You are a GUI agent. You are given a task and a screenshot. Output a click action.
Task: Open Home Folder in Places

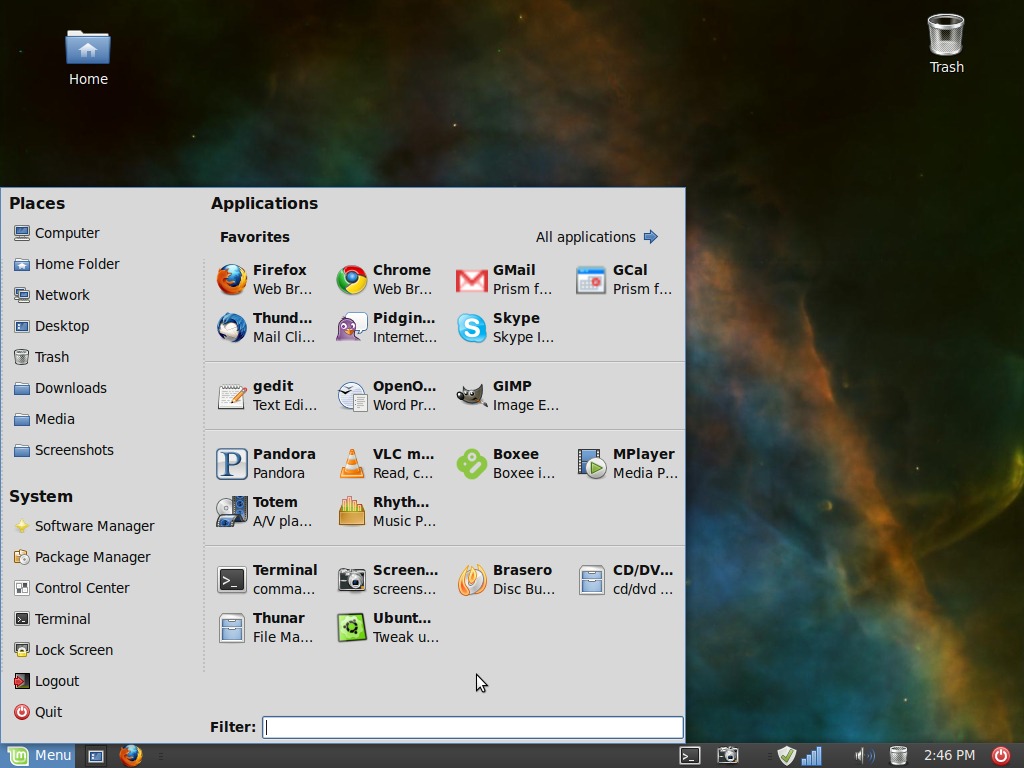[67, 264]
